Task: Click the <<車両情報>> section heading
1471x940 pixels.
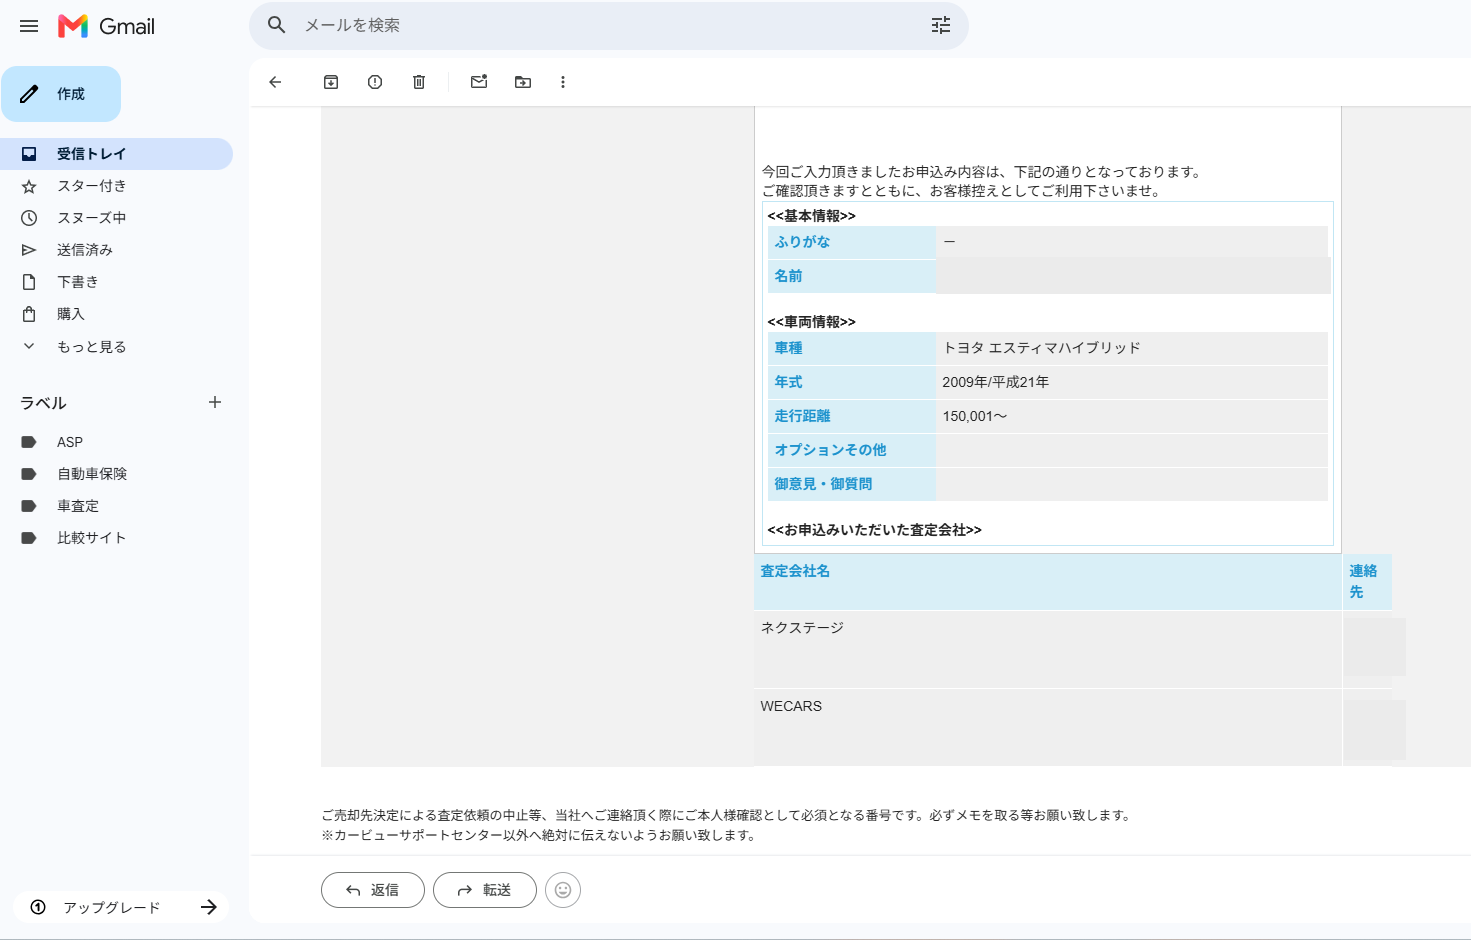Action: pos(811,322)
